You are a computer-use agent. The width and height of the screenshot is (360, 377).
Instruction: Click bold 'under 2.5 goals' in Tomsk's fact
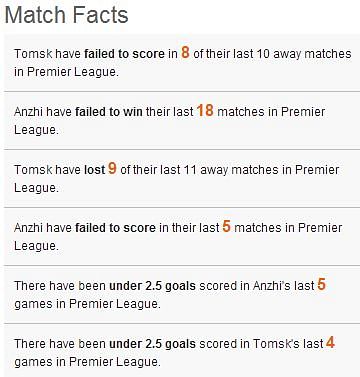(x=152, y=344)
